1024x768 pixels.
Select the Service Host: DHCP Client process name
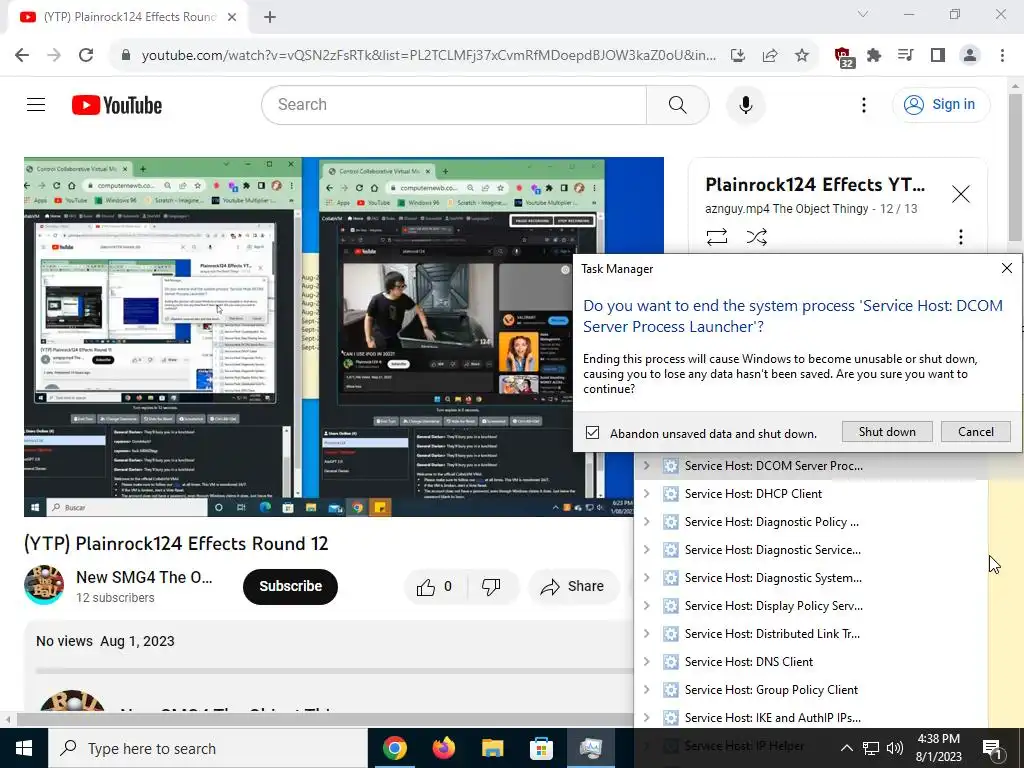753,494
